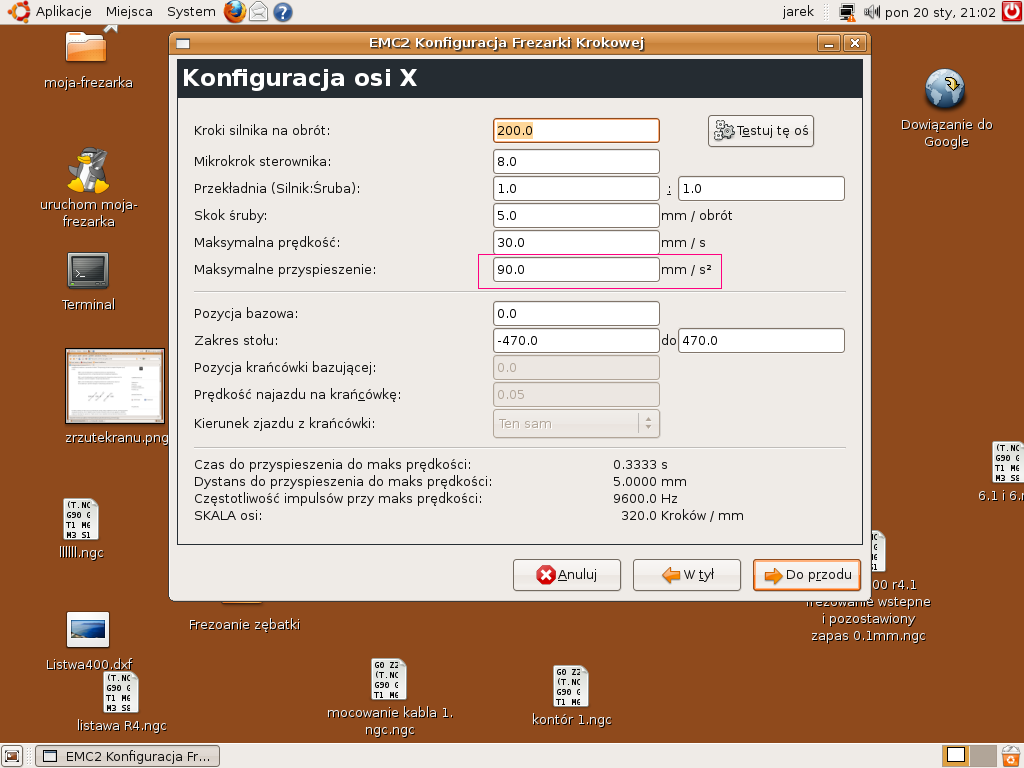Click the Maksymalna prędkość field
The height and width of the screenshot is (768, 1024).
click(576, 242)
